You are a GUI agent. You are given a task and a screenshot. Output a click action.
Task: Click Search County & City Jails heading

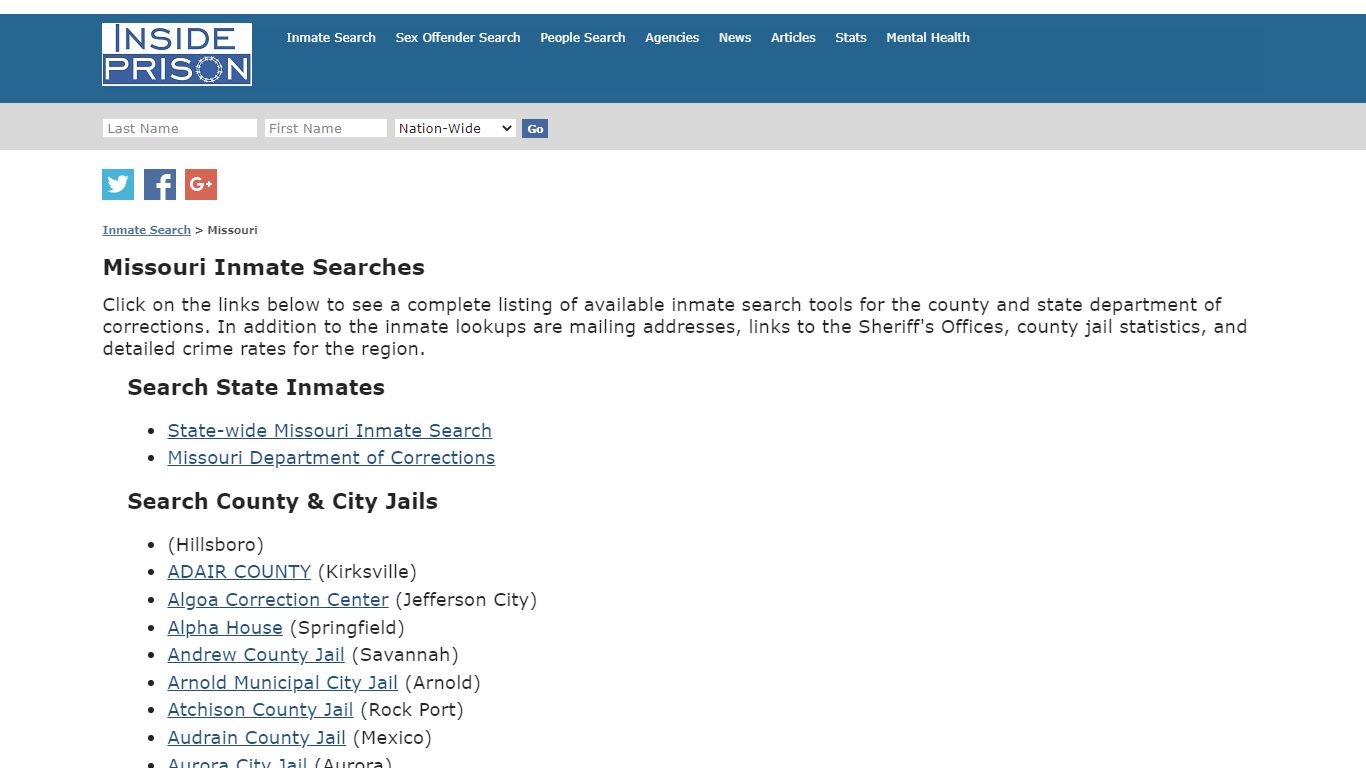(283, 501)
